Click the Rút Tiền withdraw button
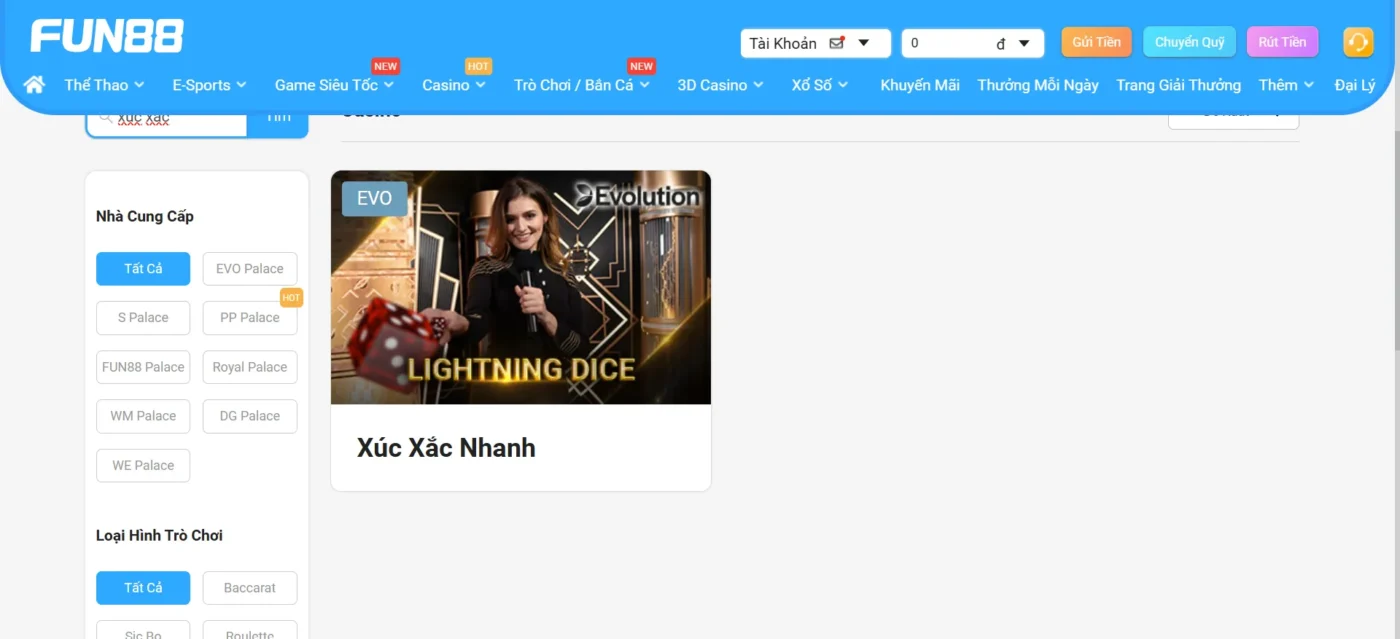This screenshot has height=639, width=1400. point(1282,42)
